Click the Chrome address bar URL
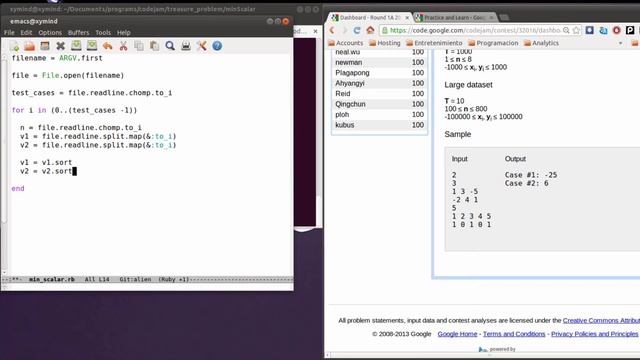 pos(475,30)
